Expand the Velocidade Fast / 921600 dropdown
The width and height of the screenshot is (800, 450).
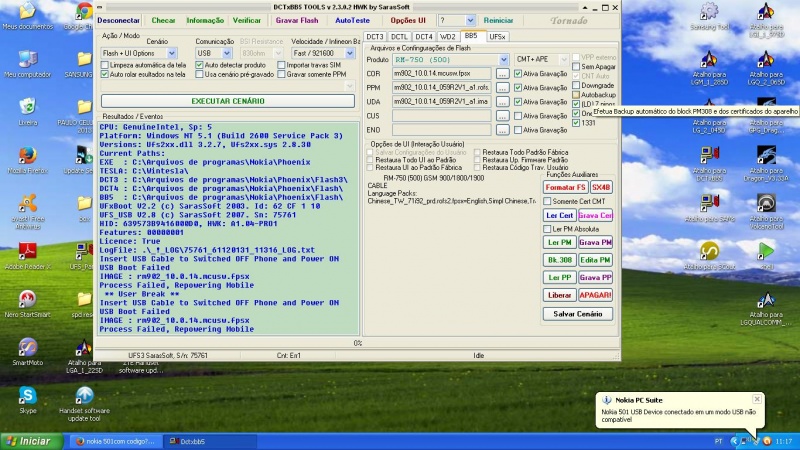[349, 53]
